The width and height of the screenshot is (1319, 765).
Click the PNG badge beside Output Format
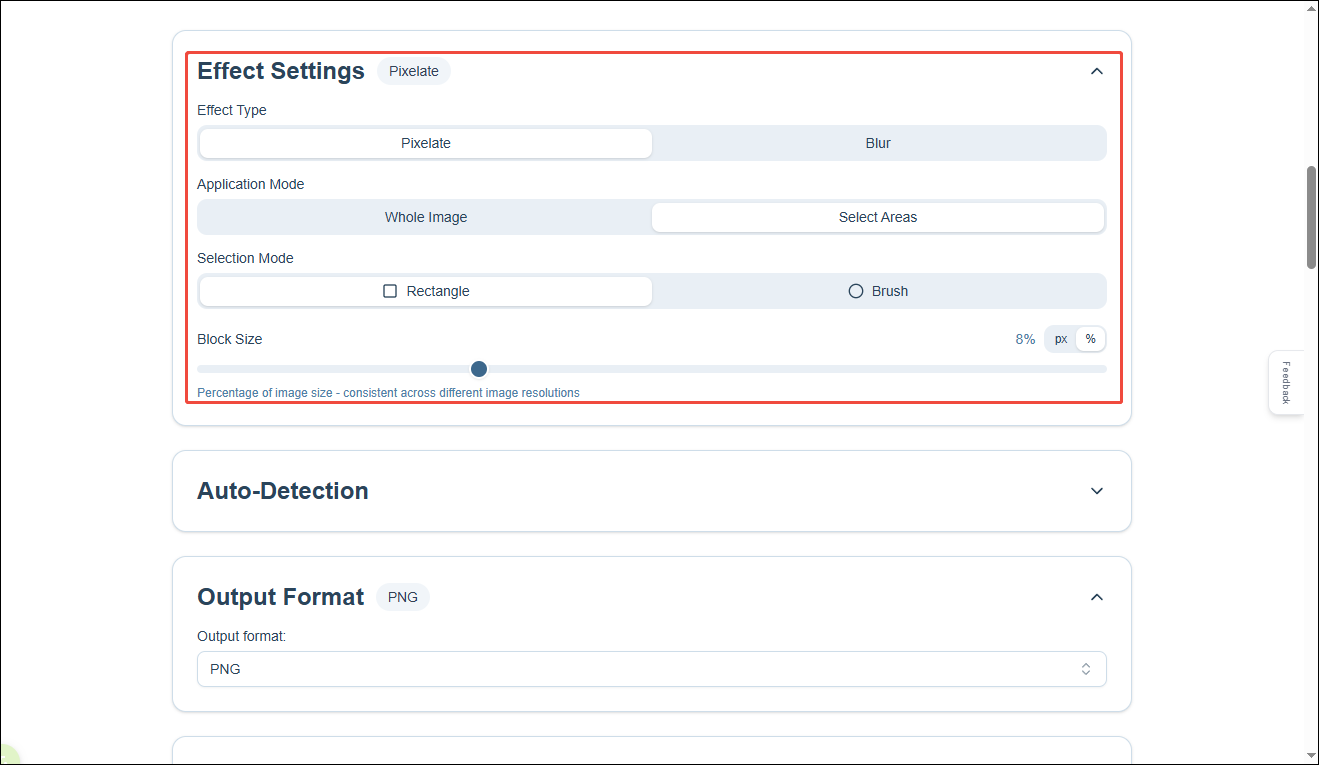click(402, 597)
